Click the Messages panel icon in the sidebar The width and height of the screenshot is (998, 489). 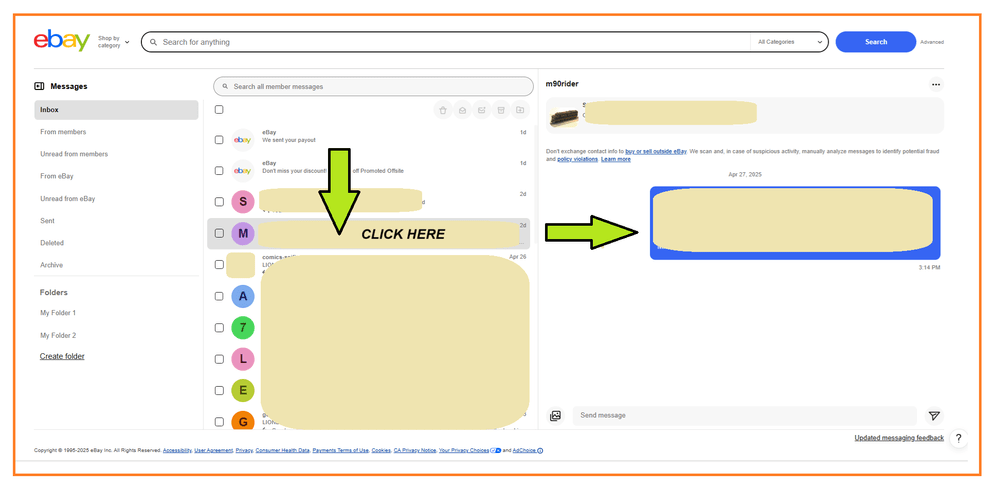coord(39,86)
